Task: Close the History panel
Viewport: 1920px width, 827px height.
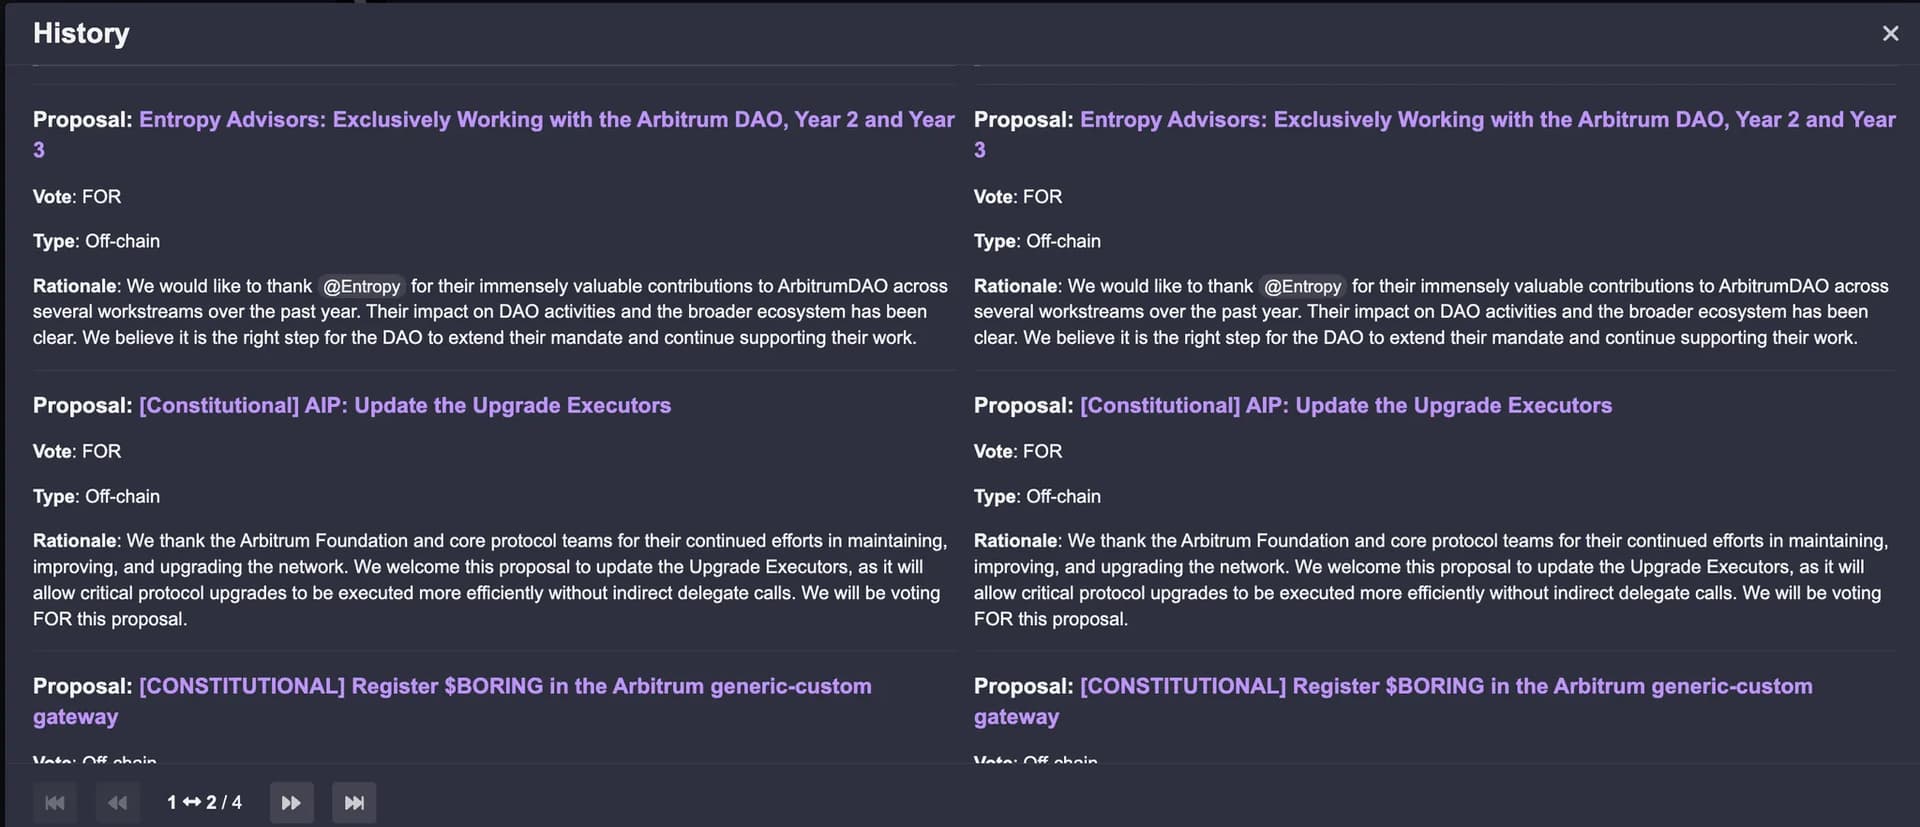Action: (x=1889, y=34)
